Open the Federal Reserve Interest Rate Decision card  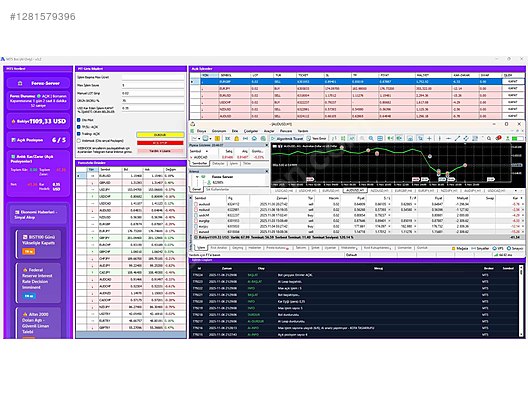click(x=39, y=283)
